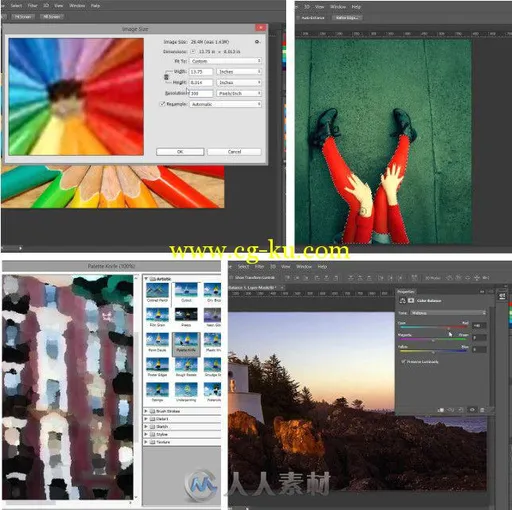The image size is (512, 510).
Task: Toggle the Auto-Enhance checkbox
Action: [x=298, y=18]
